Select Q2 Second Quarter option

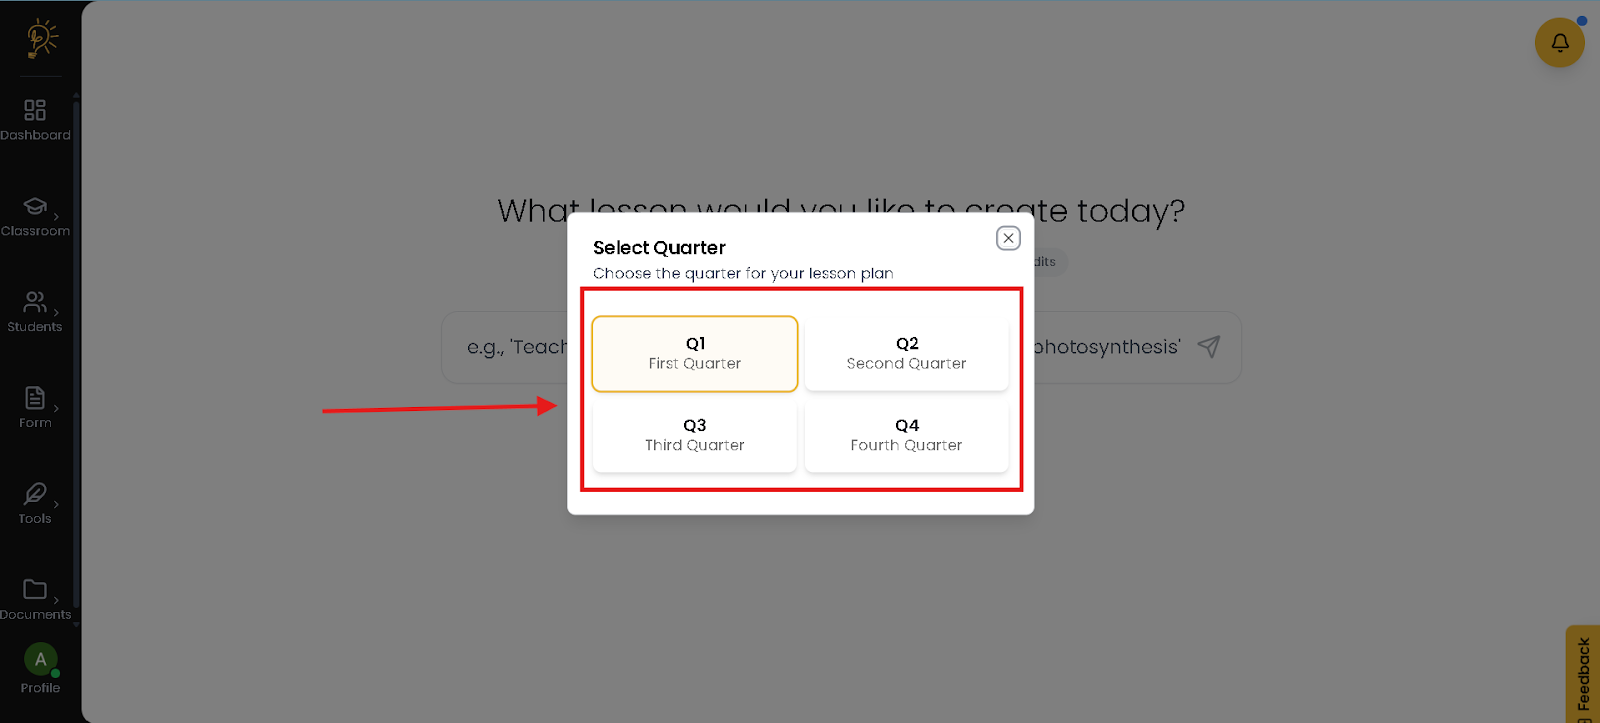906,353
